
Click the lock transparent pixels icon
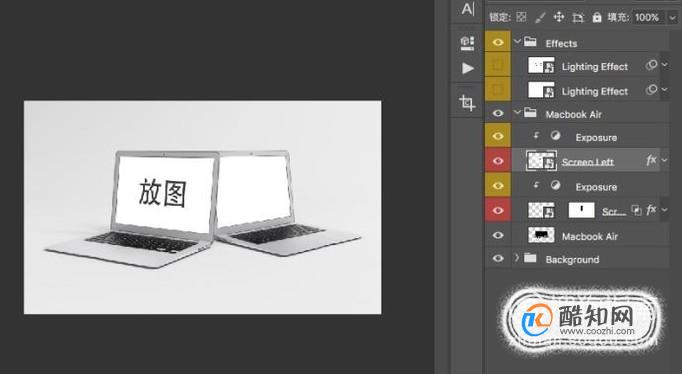[521, 17]
